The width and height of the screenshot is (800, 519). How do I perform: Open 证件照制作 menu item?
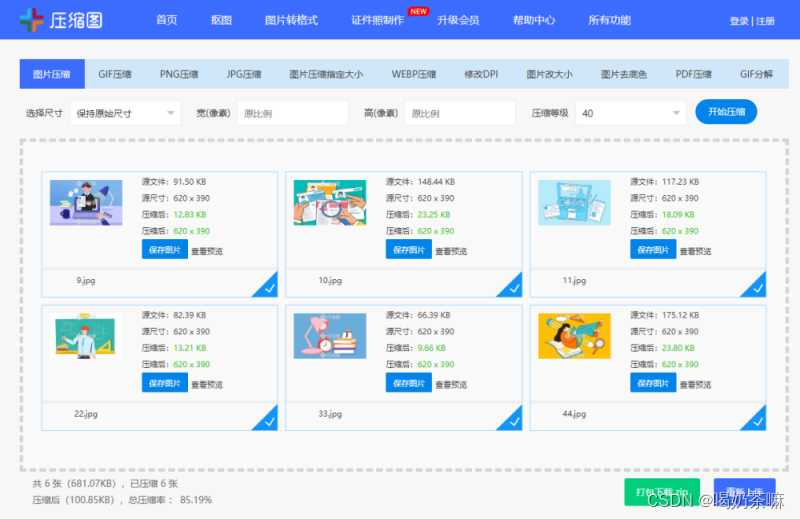378,20
